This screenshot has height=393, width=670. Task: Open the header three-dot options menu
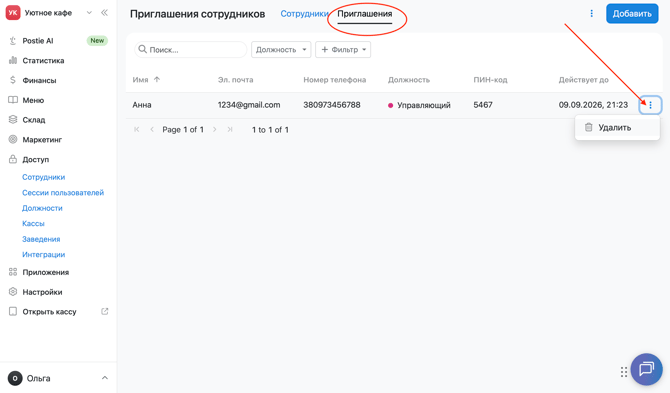(x=591, y=14)
